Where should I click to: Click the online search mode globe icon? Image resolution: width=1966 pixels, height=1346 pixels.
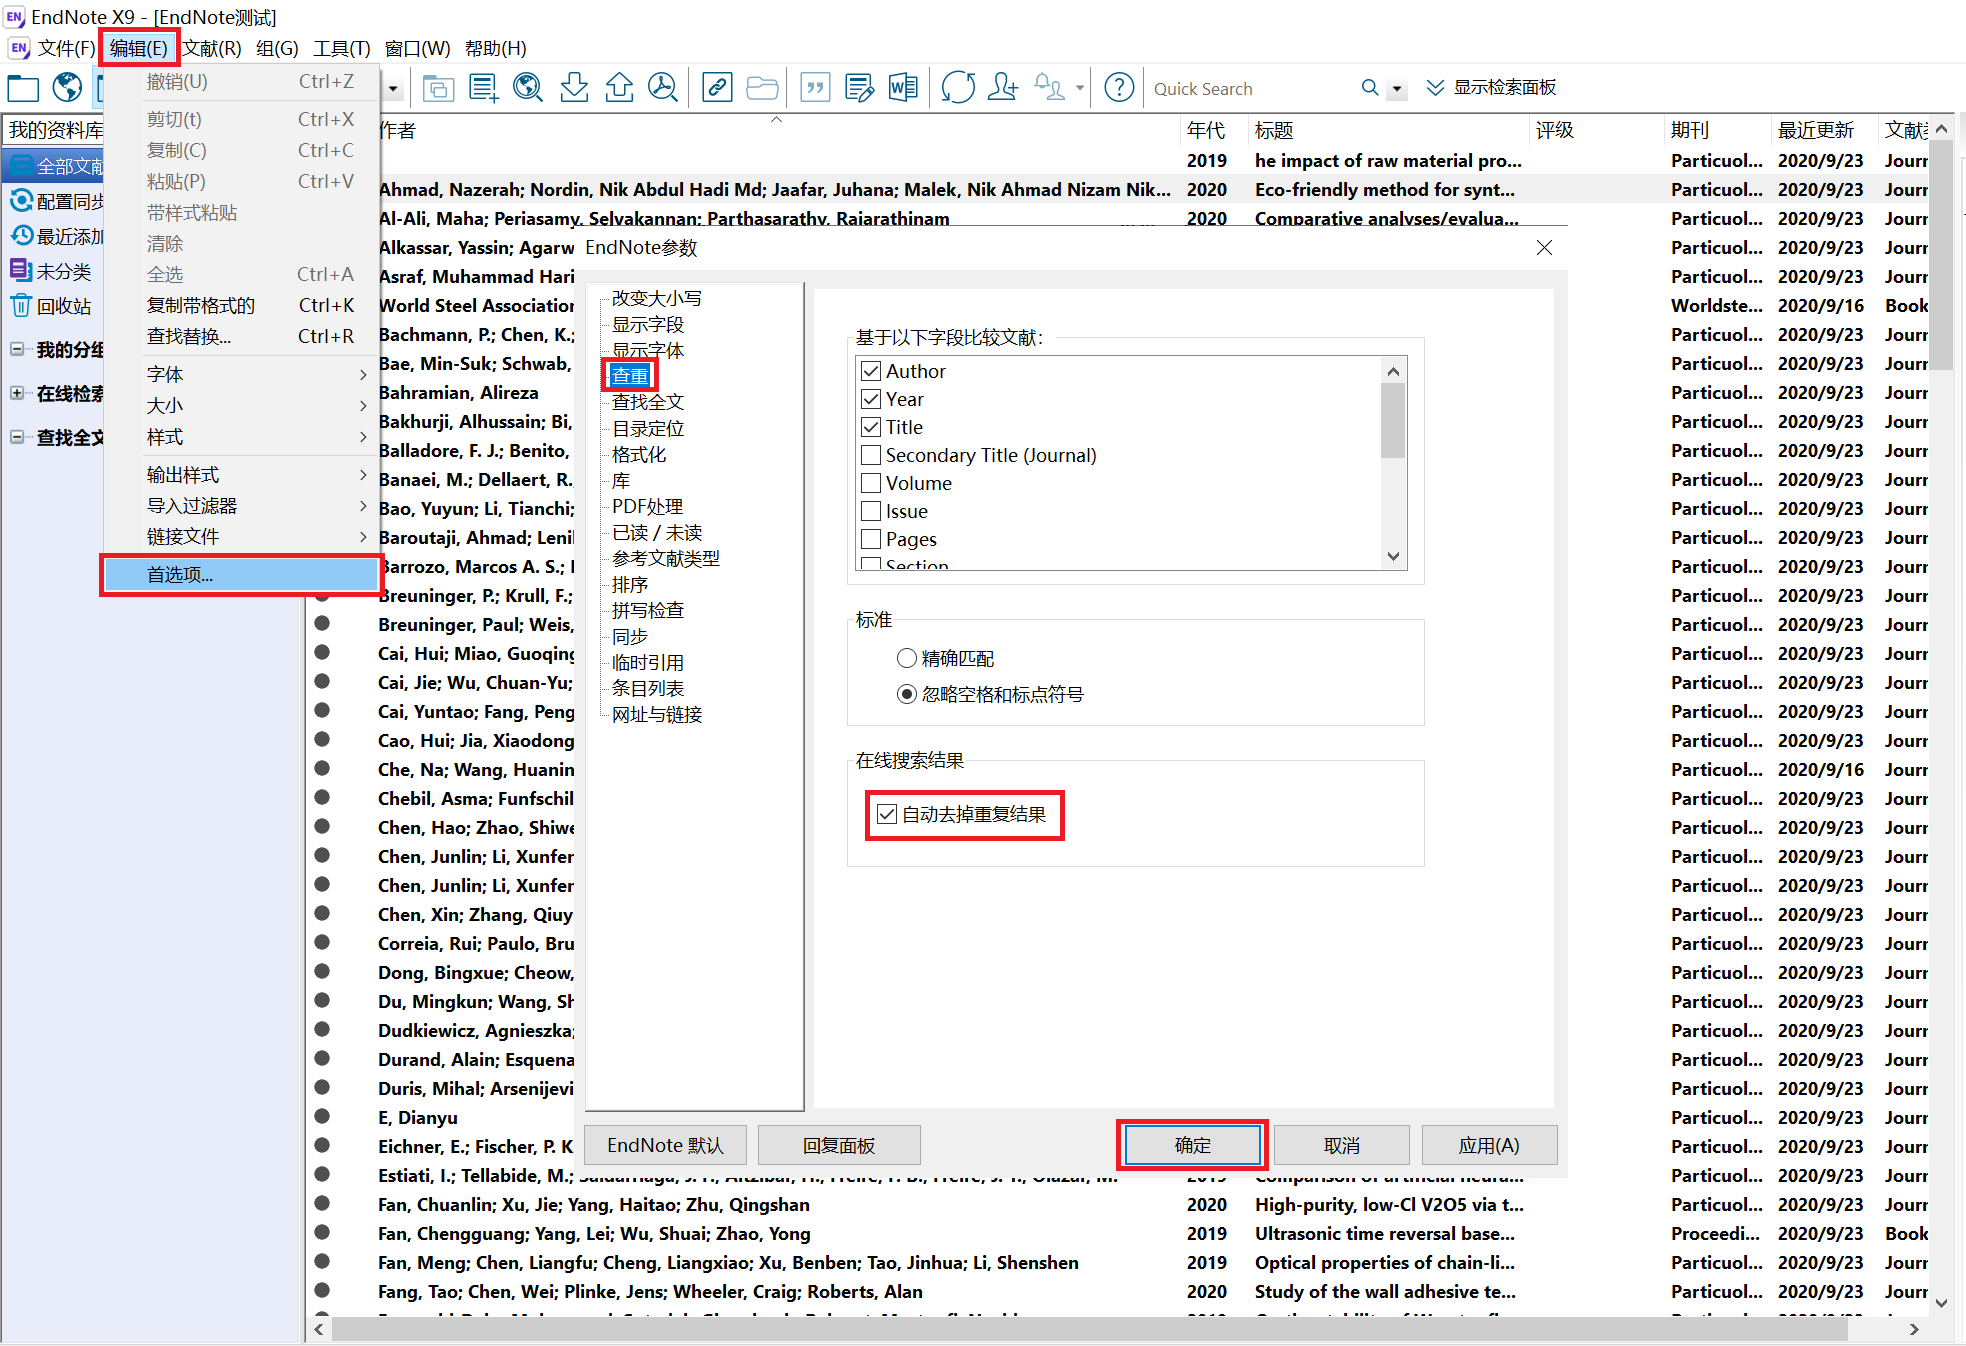click(x=67, y=88)
